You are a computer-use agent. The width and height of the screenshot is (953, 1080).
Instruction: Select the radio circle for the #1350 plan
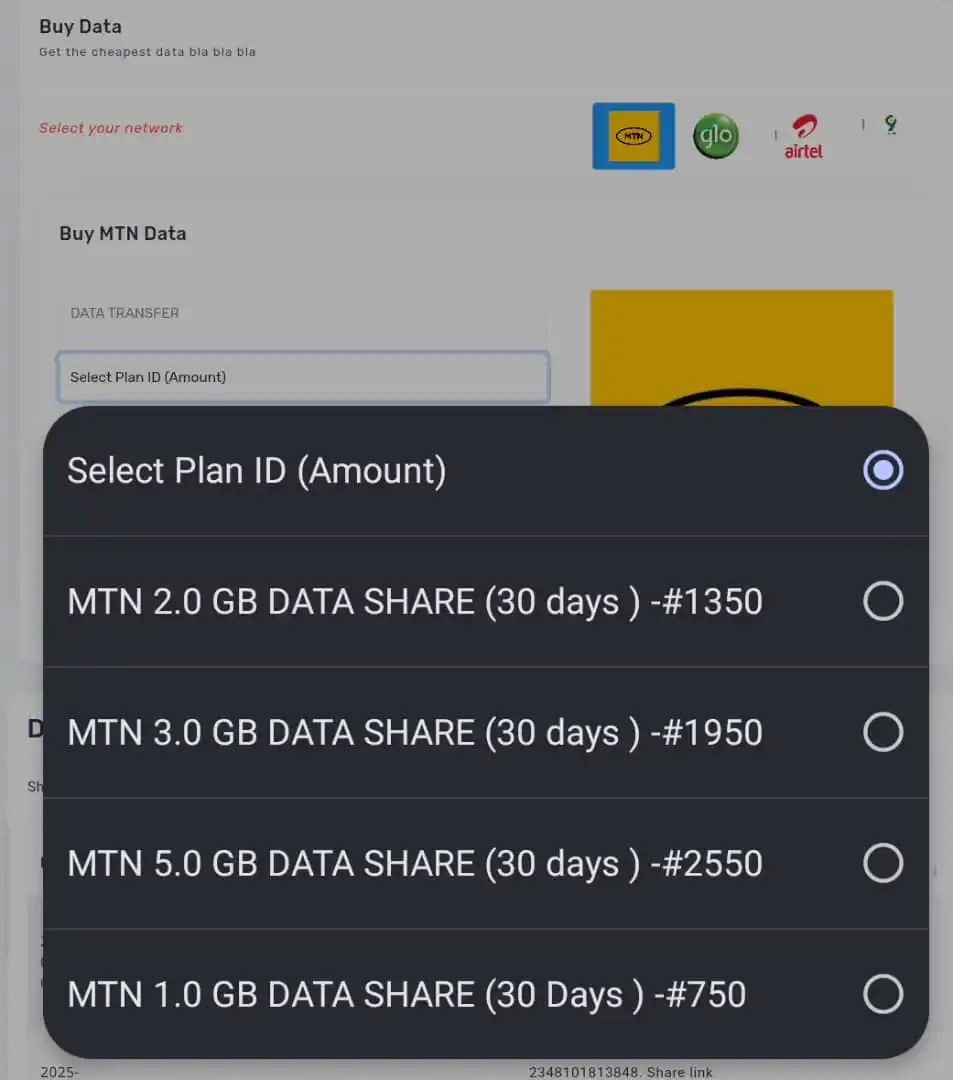point(883,601)
